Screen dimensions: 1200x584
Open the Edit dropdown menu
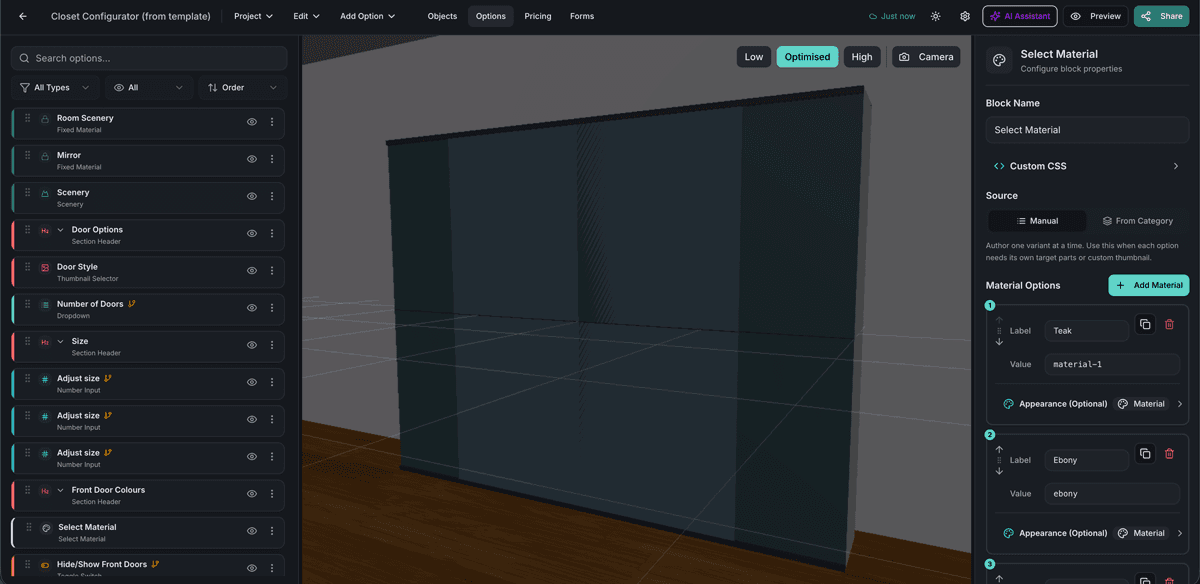click(307, 16)
